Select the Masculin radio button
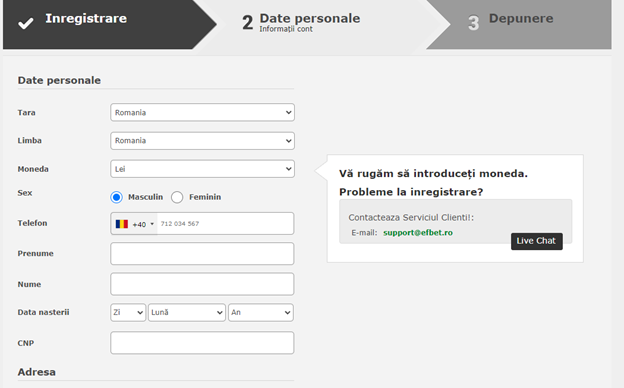 pyautogui.click(x=116, y=197)
